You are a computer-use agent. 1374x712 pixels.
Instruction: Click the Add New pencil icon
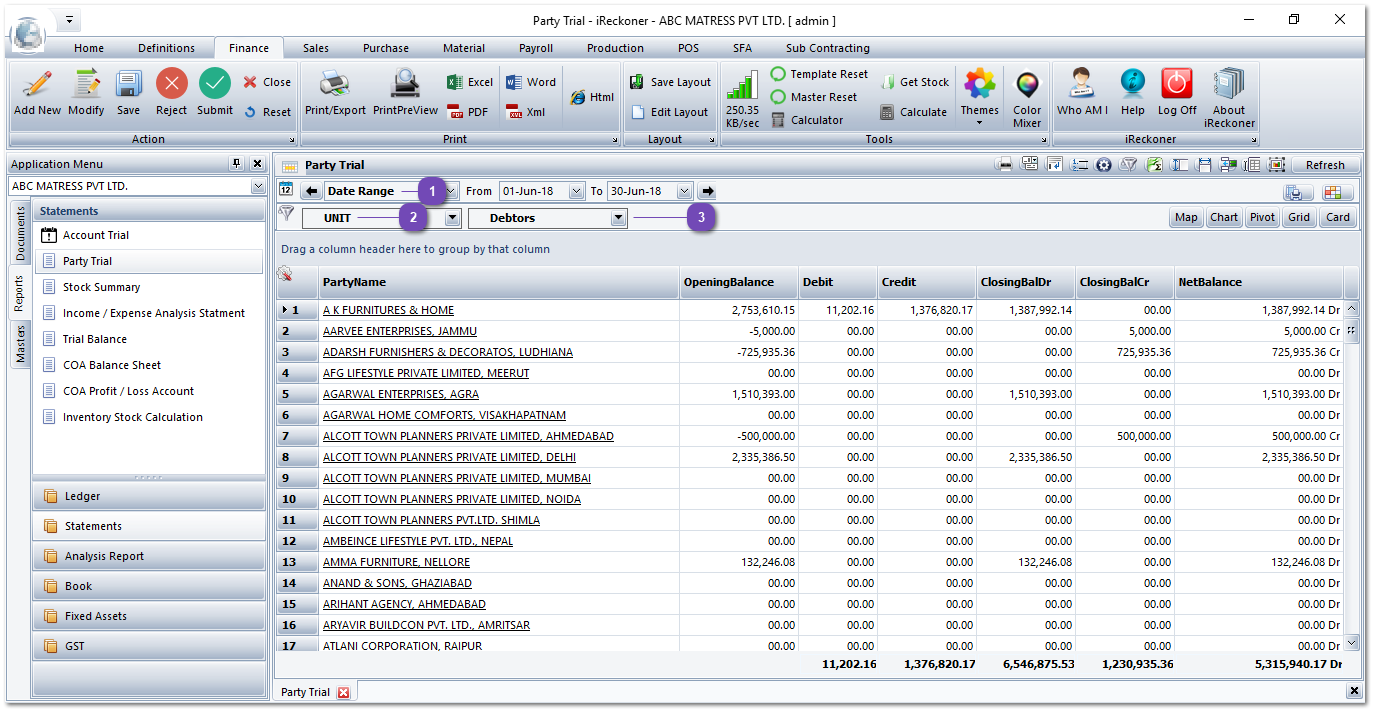pyautogui.click(x=37, y=85)
